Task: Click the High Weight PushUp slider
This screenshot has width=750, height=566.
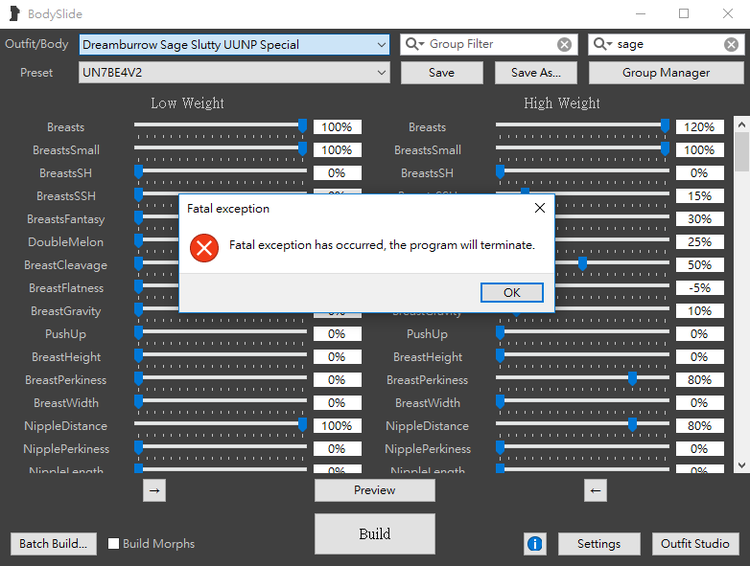Action: pos(582,333)
